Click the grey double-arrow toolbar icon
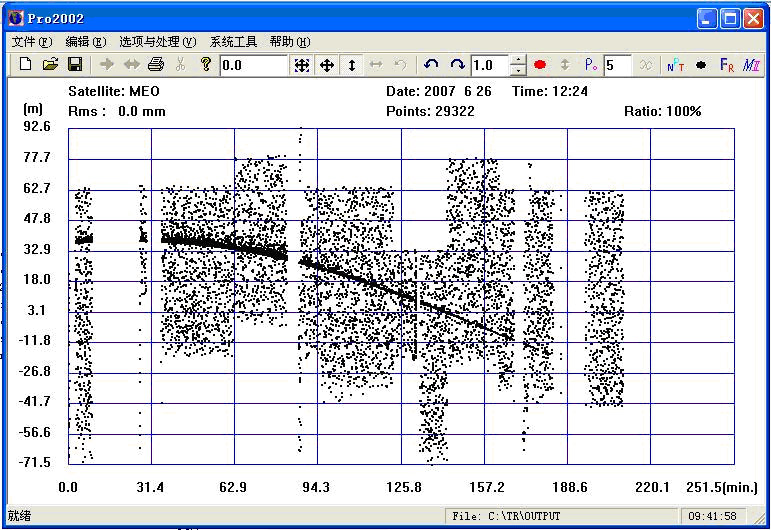 132,64
